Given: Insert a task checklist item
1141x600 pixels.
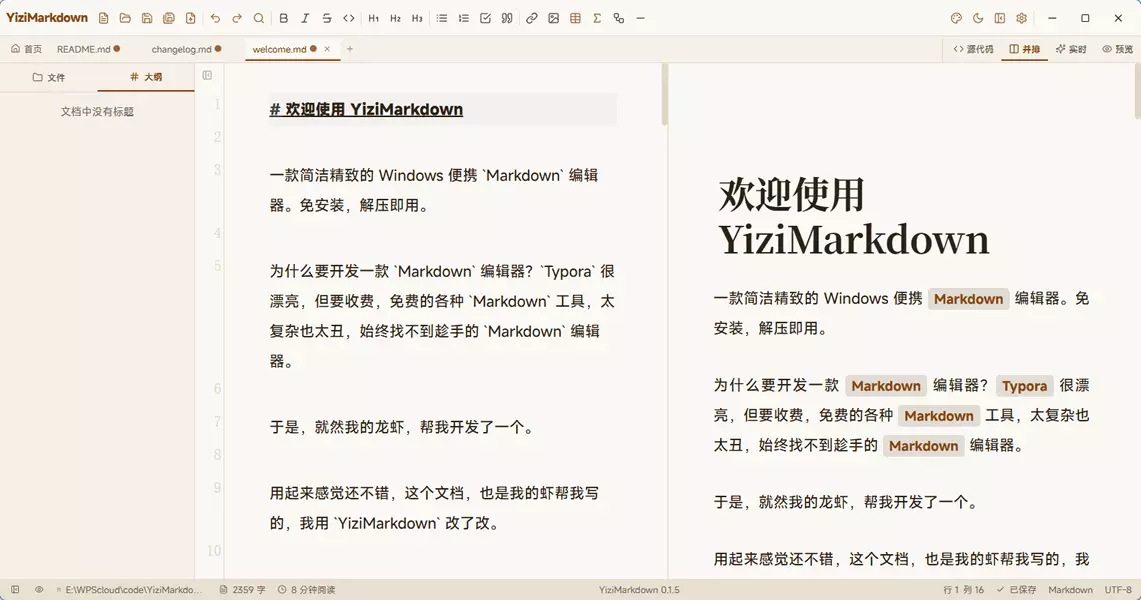Looking at the screenshot, I should 485,18.
